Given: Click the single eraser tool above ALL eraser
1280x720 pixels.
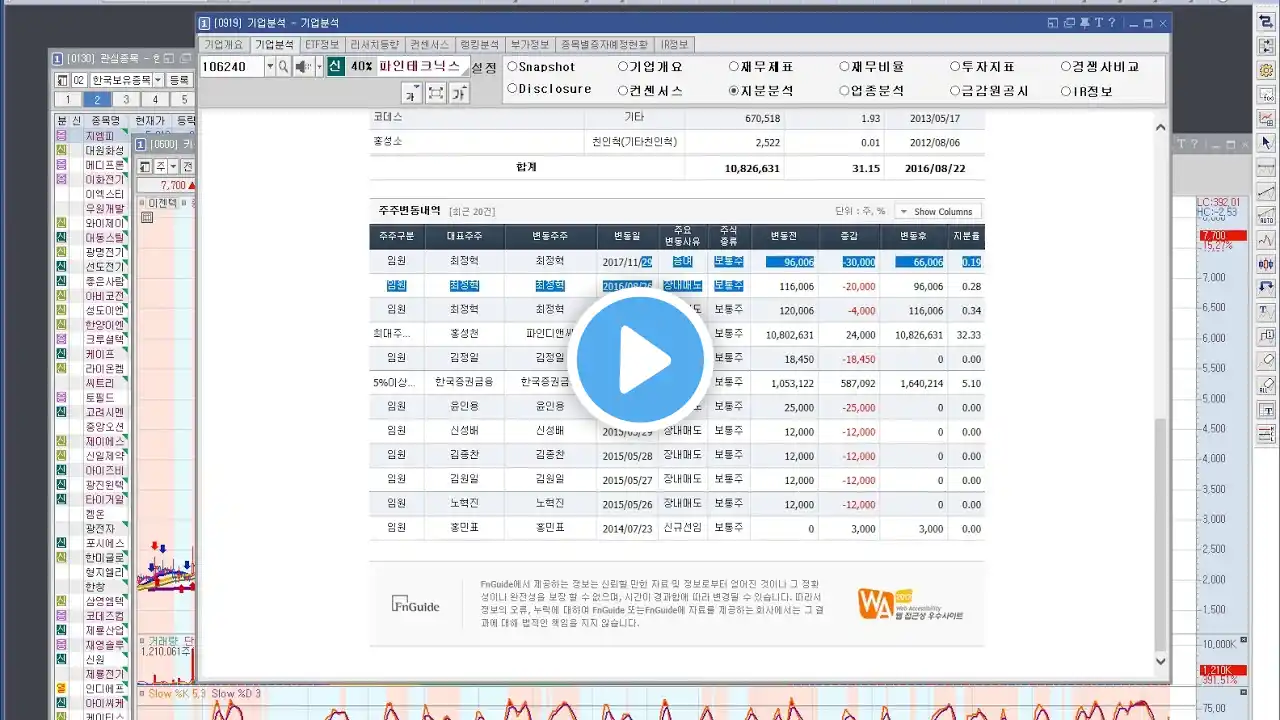Looking at the screenshot, I should point(1266,361).
